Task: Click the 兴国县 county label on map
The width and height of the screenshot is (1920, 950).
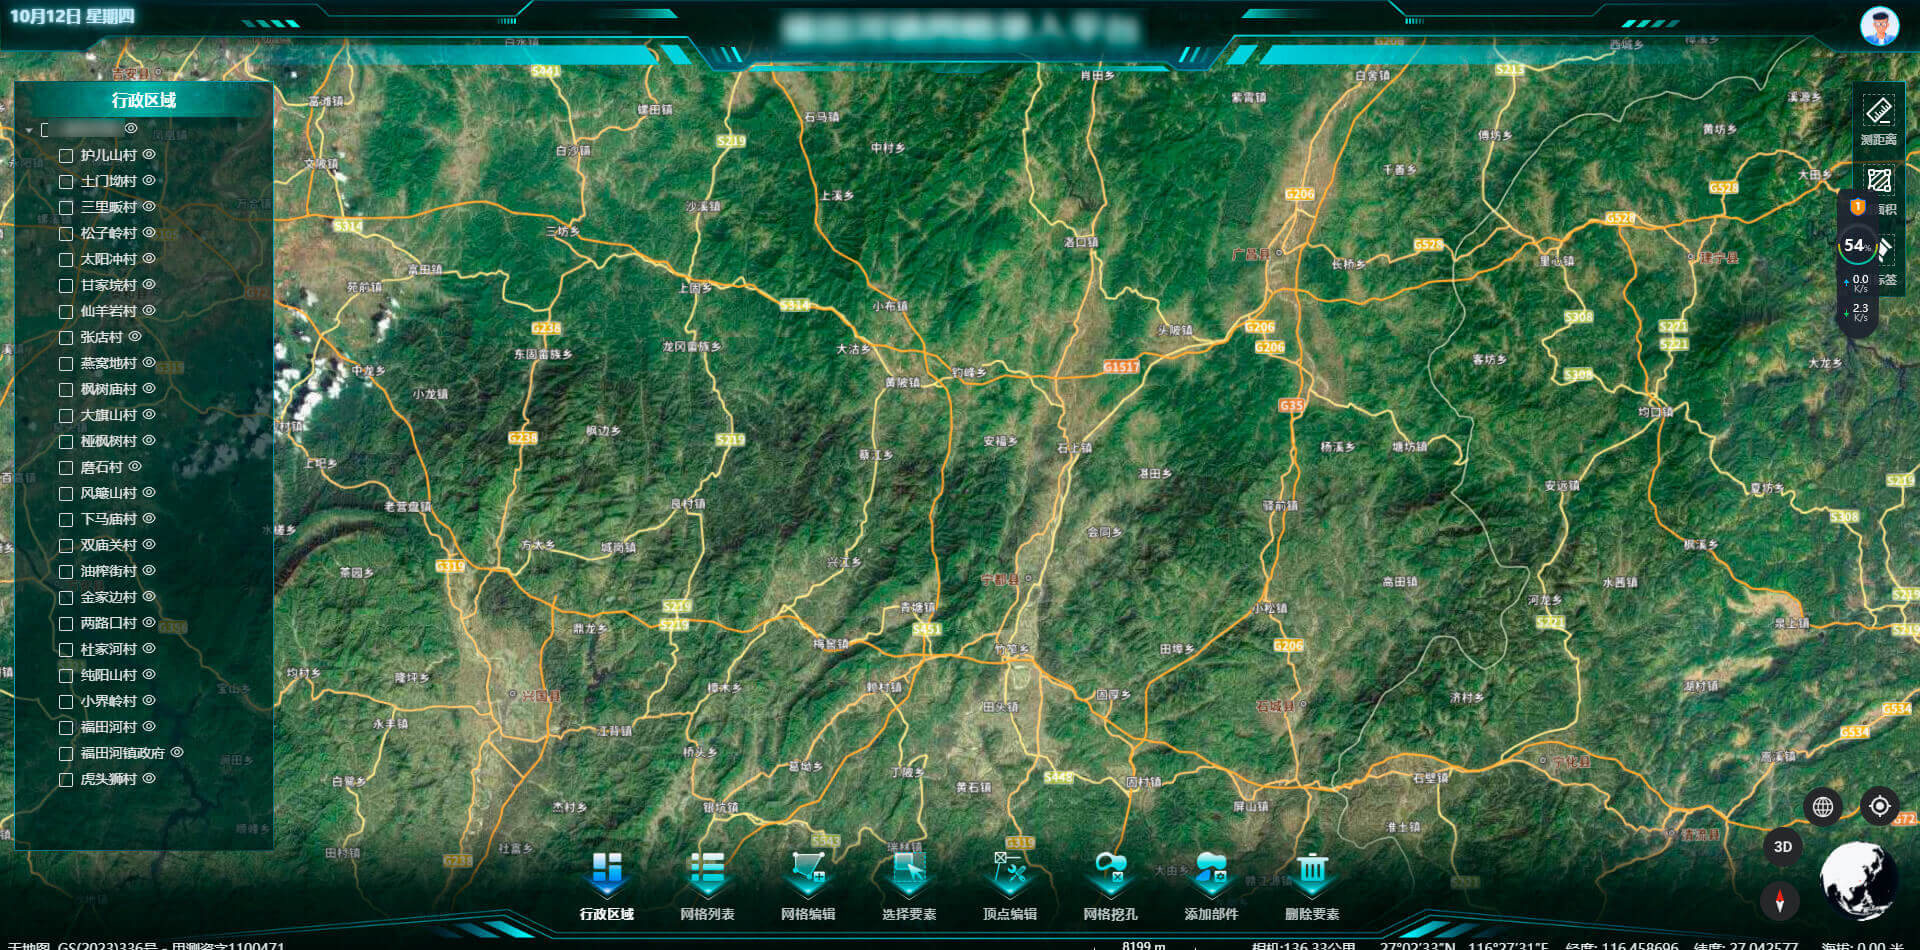Action: tap(541, 695)
